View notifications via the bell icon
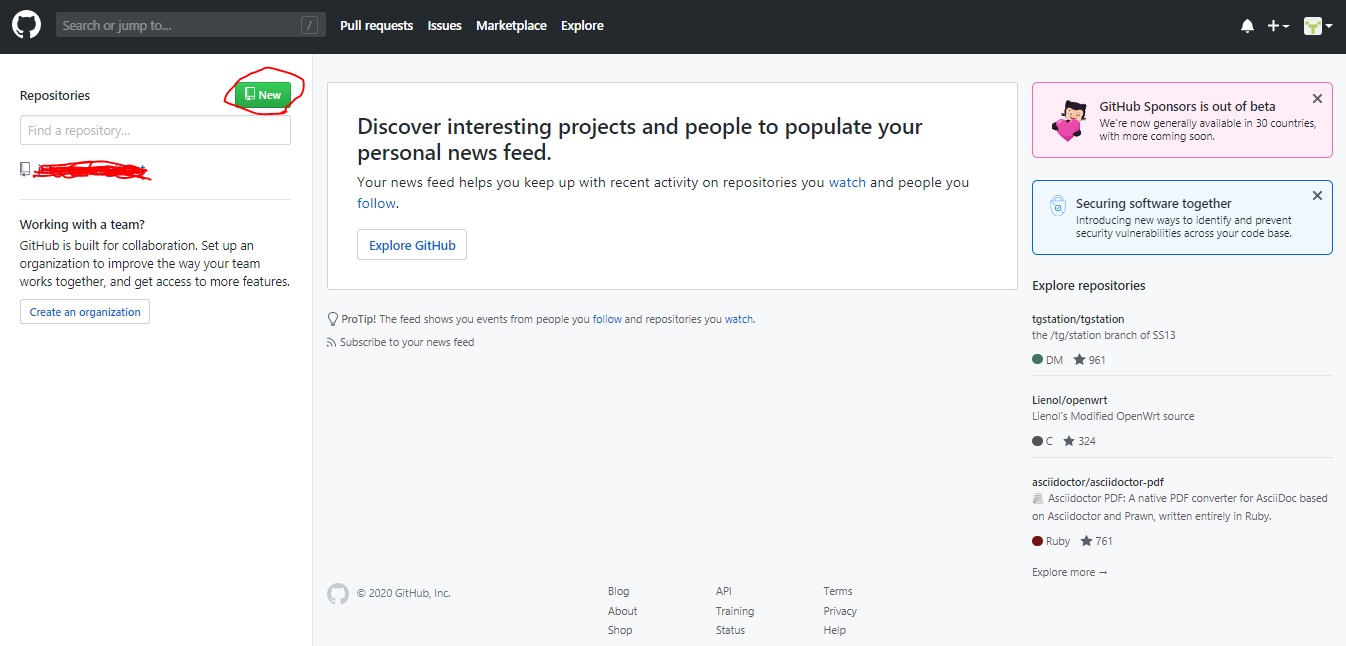Screen dimensions: 1346x646 pos(1247,26)
